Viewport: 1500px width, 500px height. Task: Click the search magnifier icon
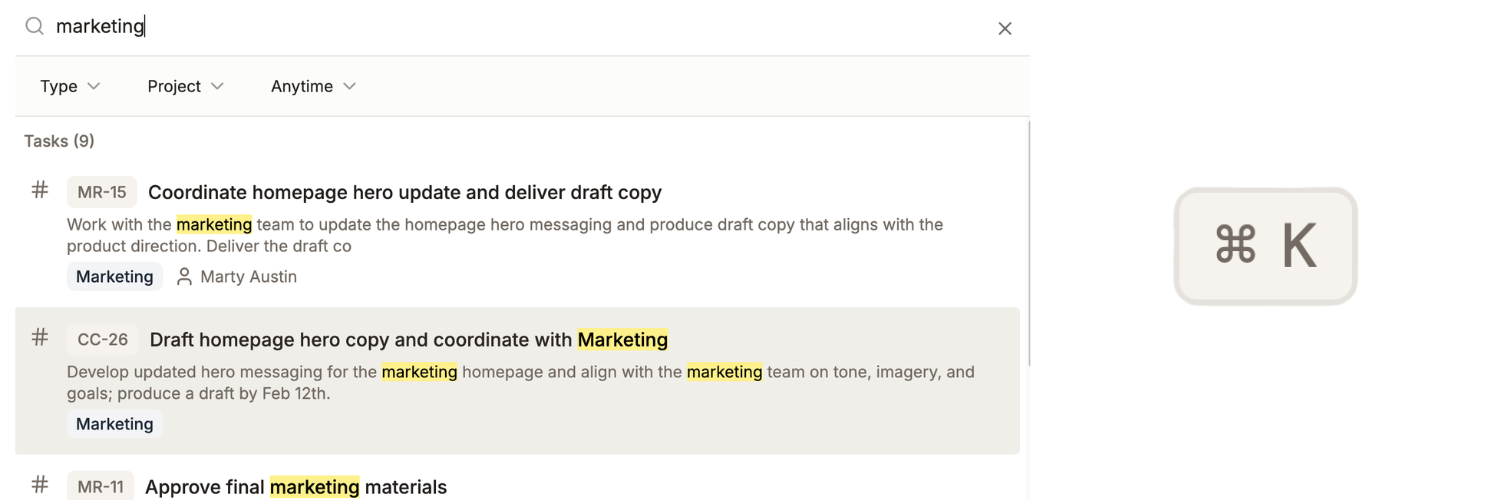pyautogui.click(x=35, y=27)
